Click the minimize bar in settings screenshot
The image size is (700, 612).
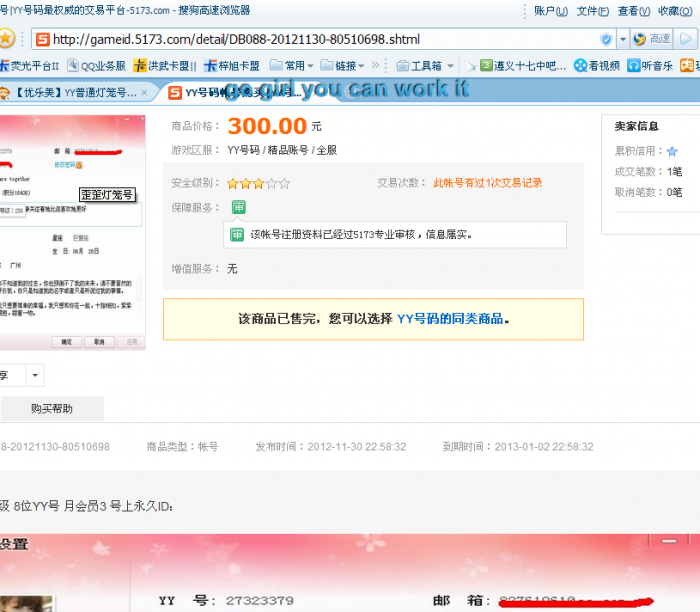669,541
